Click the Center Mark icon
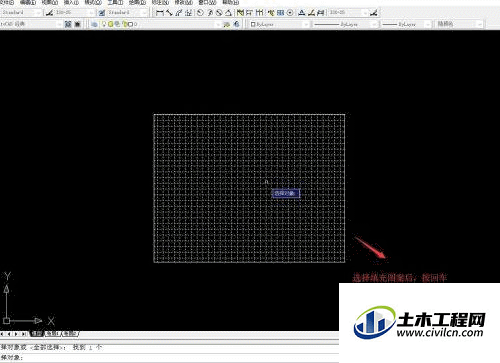 pyautogui.click(x=290, y=13)
